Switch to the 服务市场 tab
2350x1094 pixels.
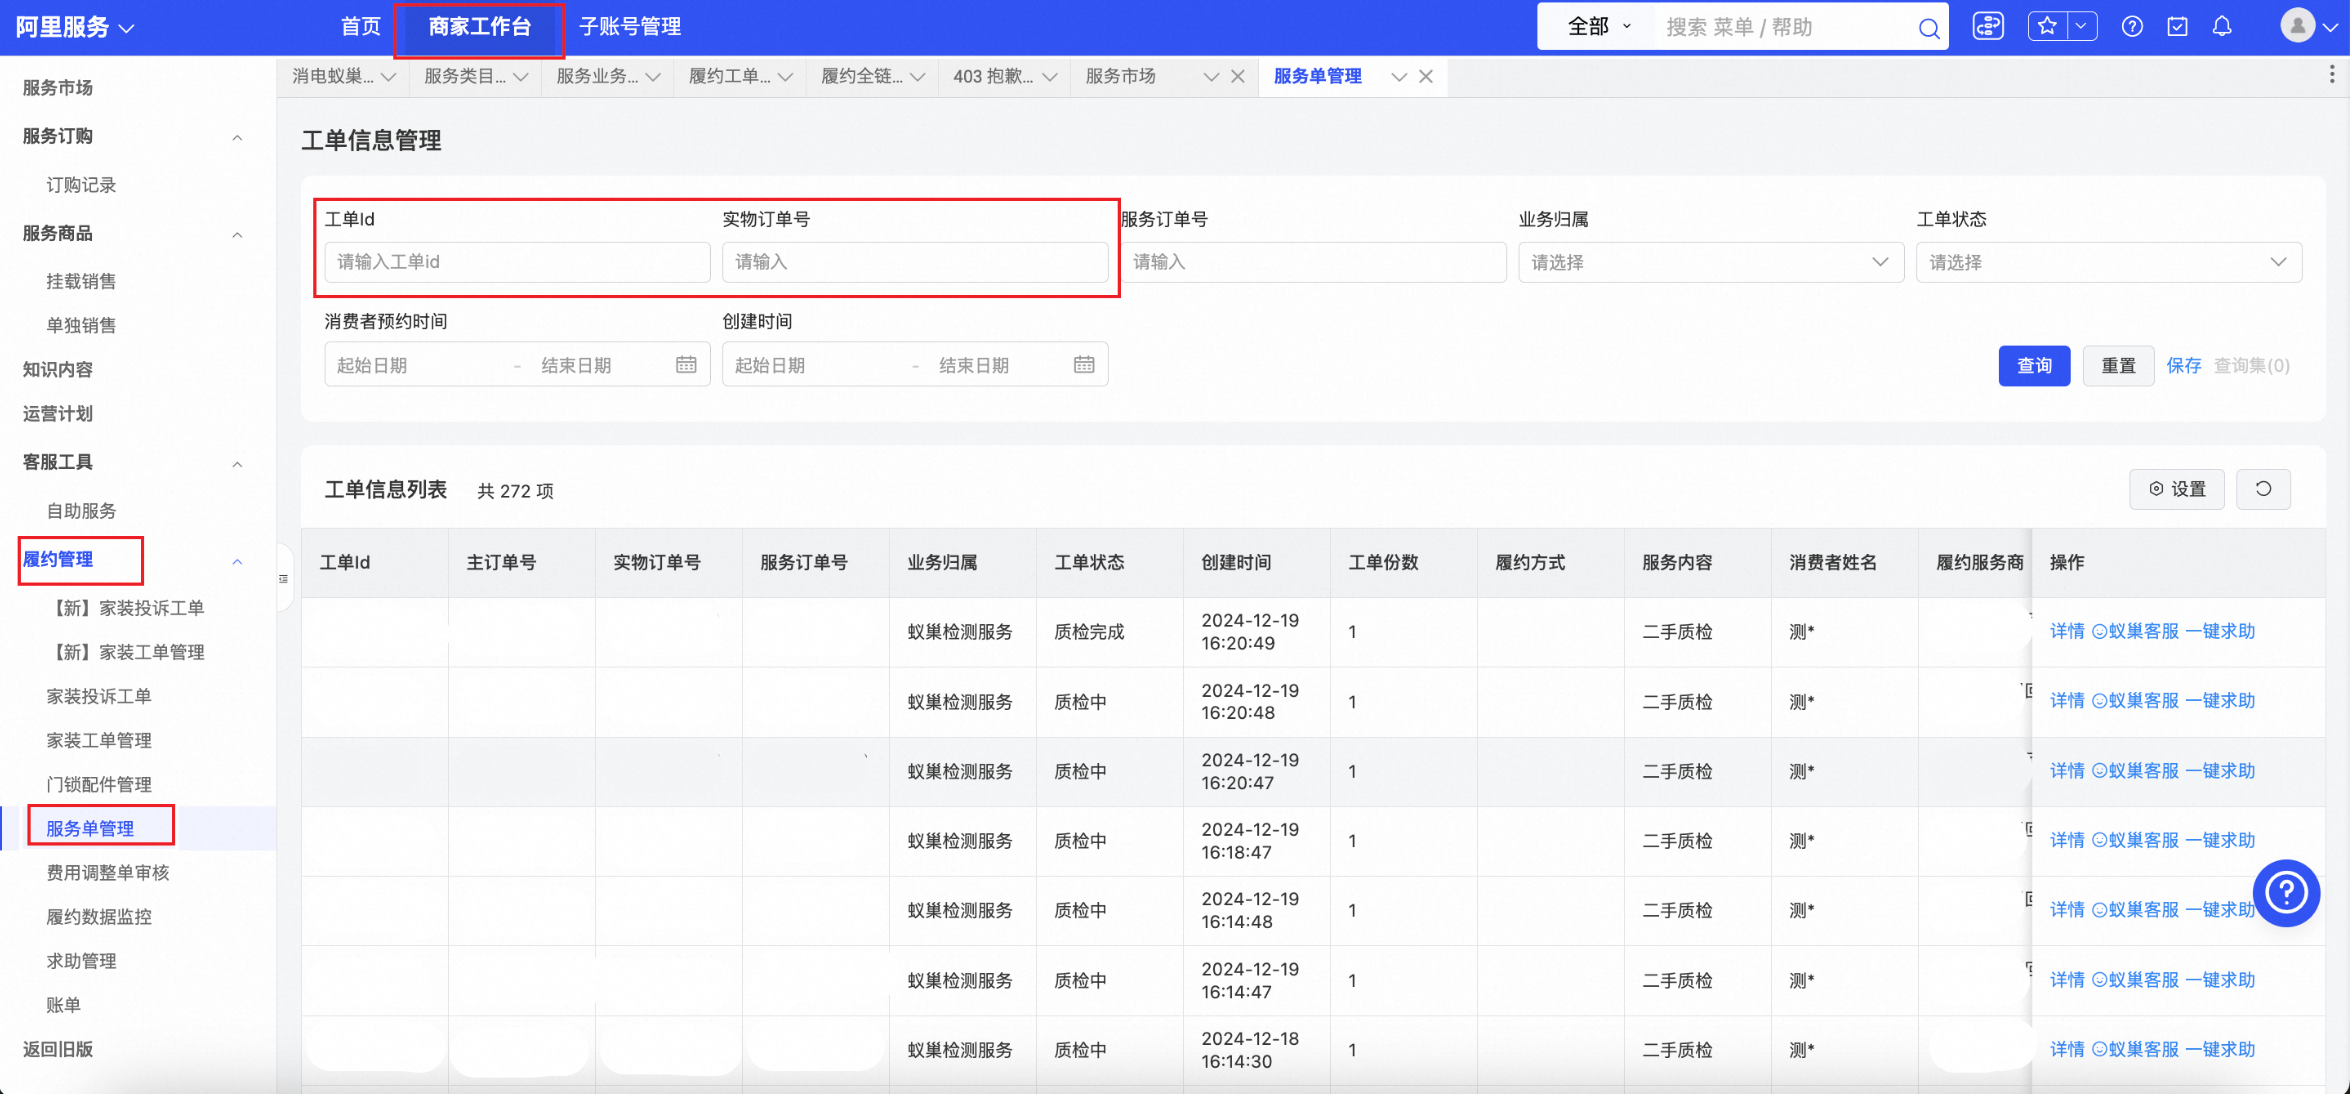click(x=1121, y=76)
